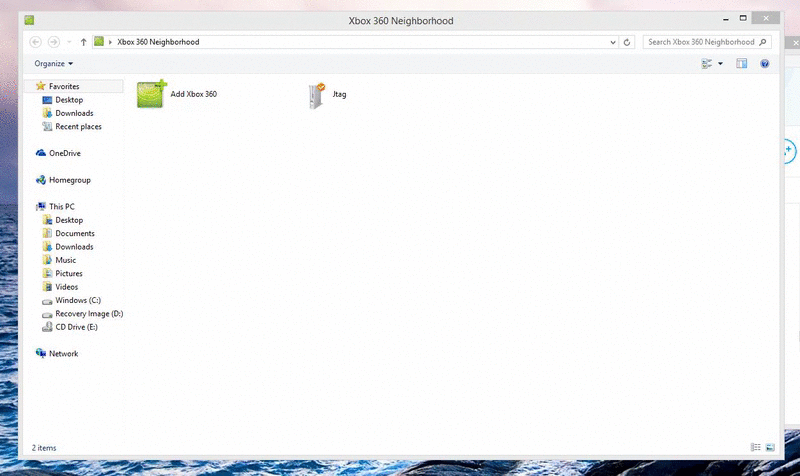
Task: Open Homegroup in the navigation pane
Action: click(x=69, y=180)
